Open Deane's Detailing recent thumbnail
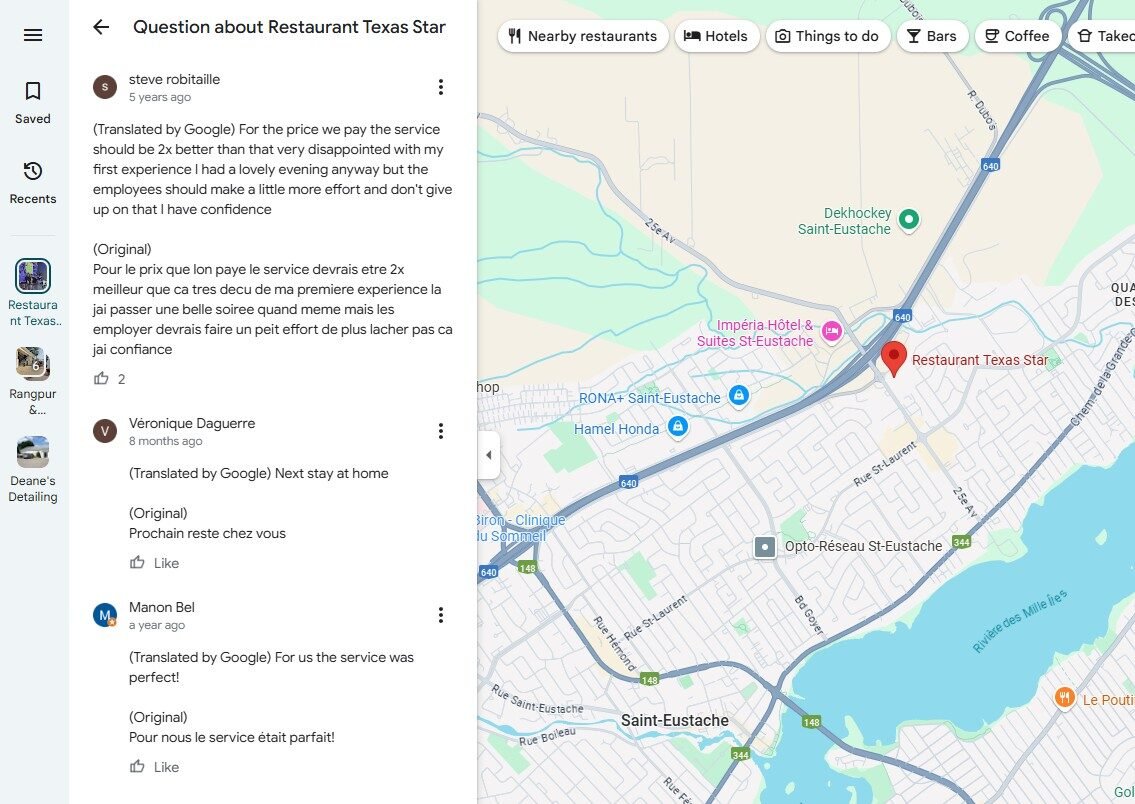1135x804 pixels. [33, 452]
